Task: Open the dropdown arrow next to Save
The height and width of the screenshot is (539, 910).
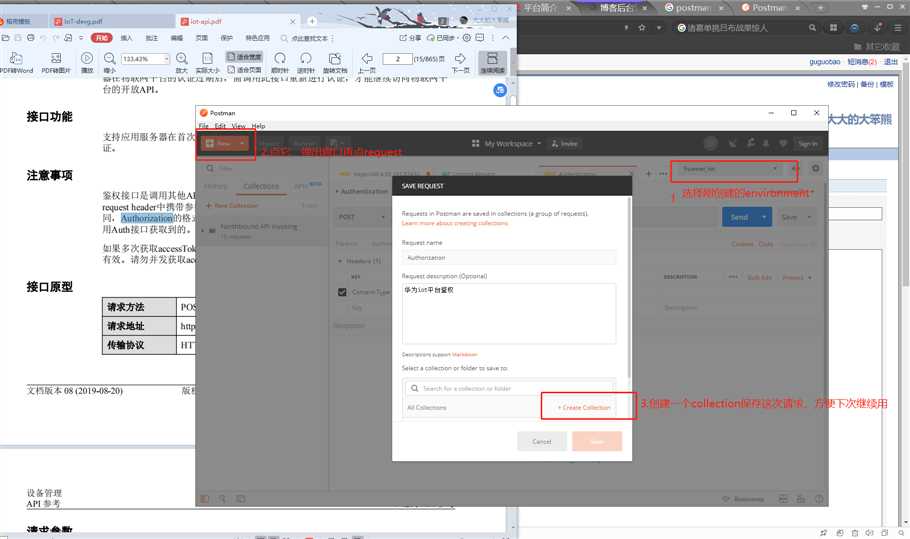Action: (x=808, y=217)
